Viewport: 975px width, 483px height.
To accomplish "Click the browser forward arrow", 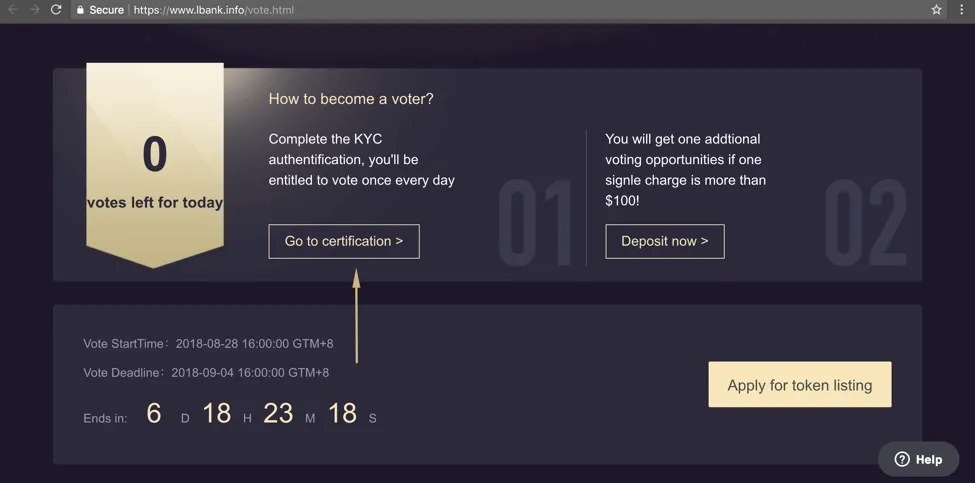I will pos(34,10).
